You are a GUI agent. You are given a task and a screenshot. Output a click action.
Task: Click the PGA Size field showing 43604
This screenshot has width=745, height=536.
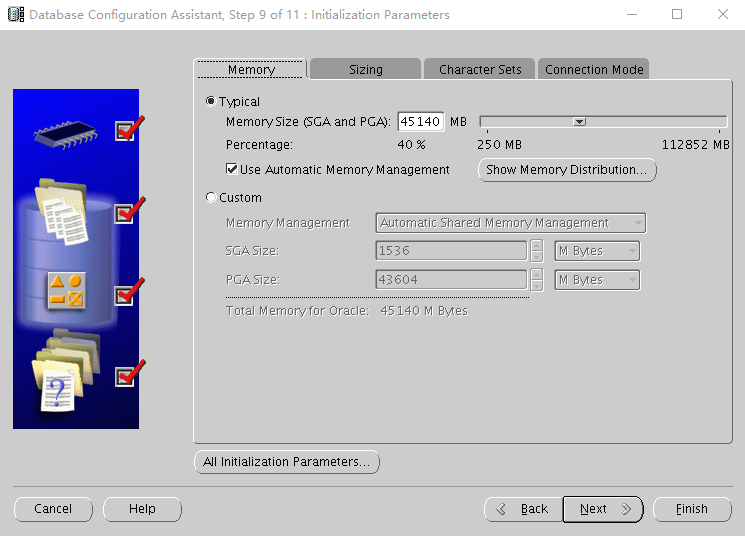pos(451,280)
